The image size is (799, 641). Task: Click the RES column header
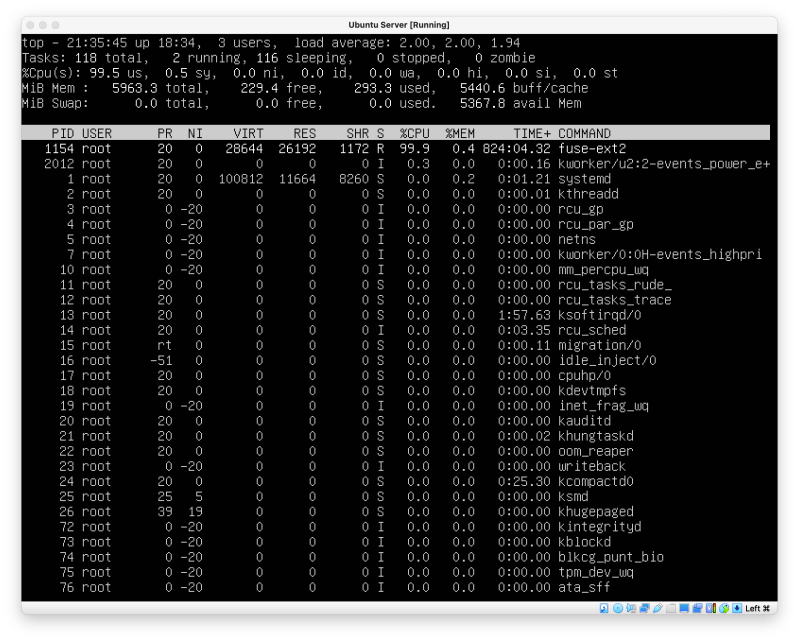305,133
